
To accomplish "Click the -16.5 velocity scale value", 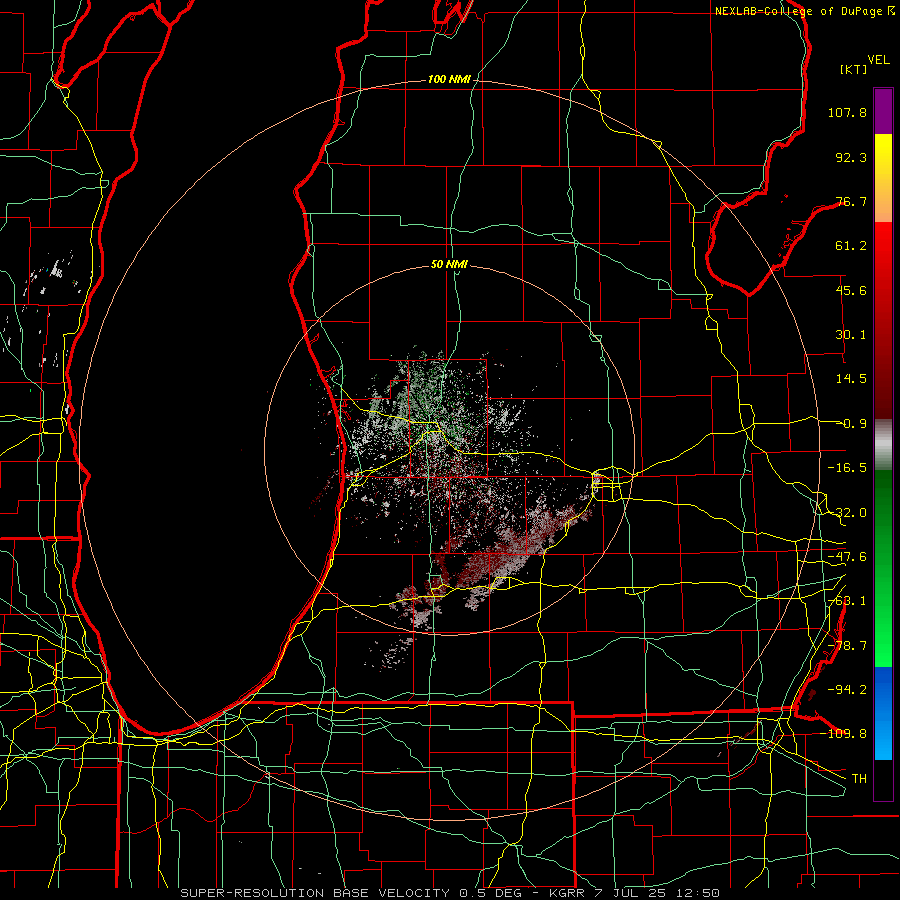I will coord(847,468).
